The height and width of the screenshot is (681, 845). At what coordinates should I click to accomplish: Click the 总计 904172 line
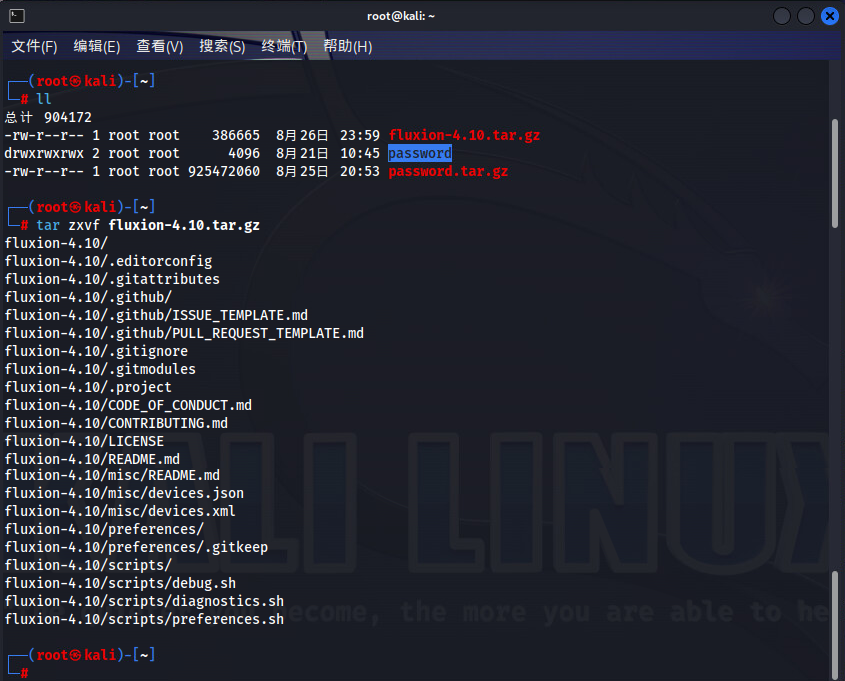point(48,117)
